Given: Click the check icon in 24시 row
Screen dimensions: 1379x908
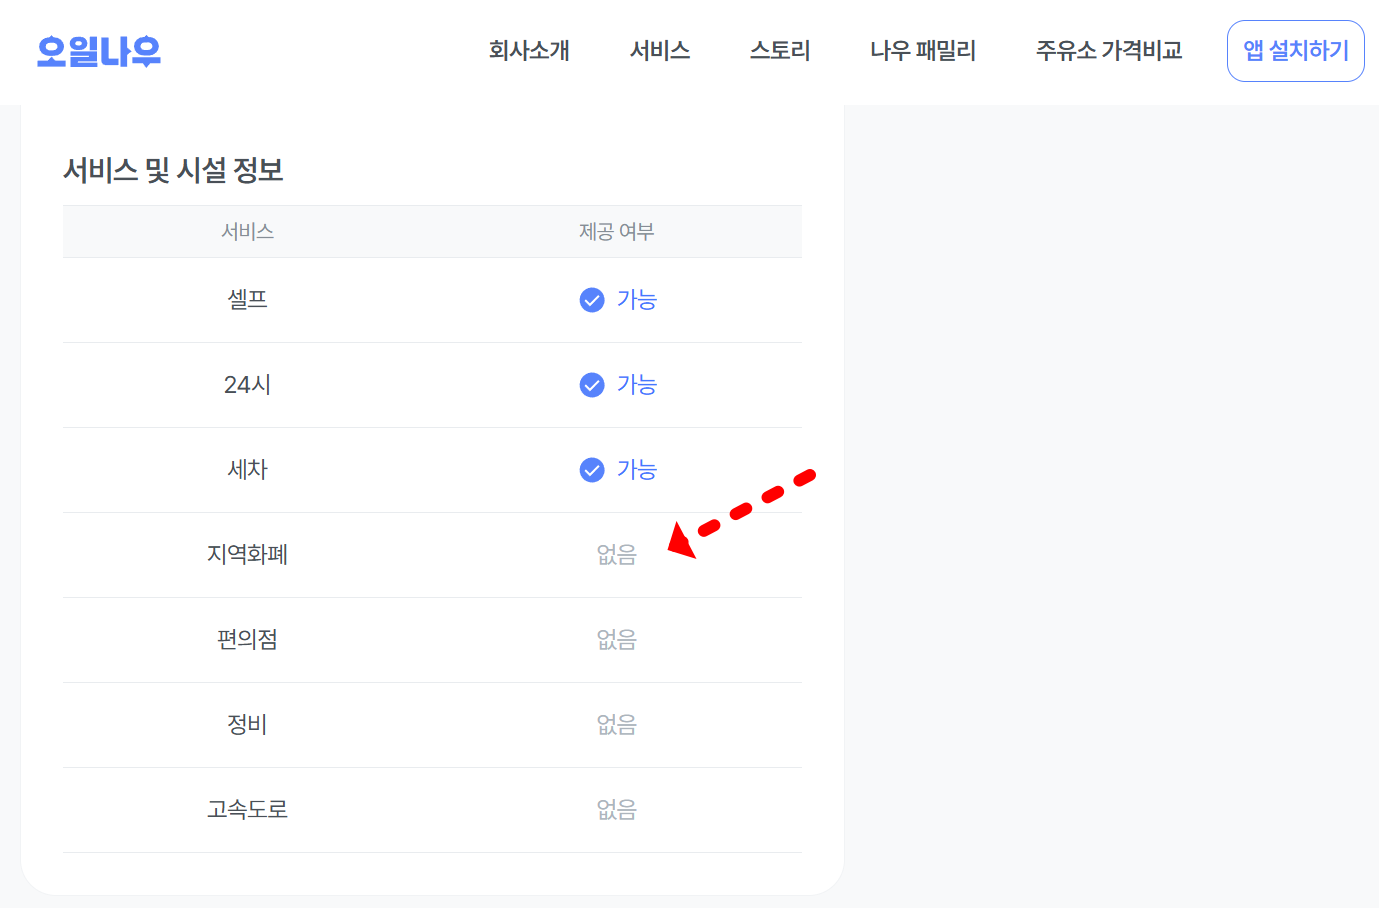Looking at the screenshot, I should click(x=592, y=385).
